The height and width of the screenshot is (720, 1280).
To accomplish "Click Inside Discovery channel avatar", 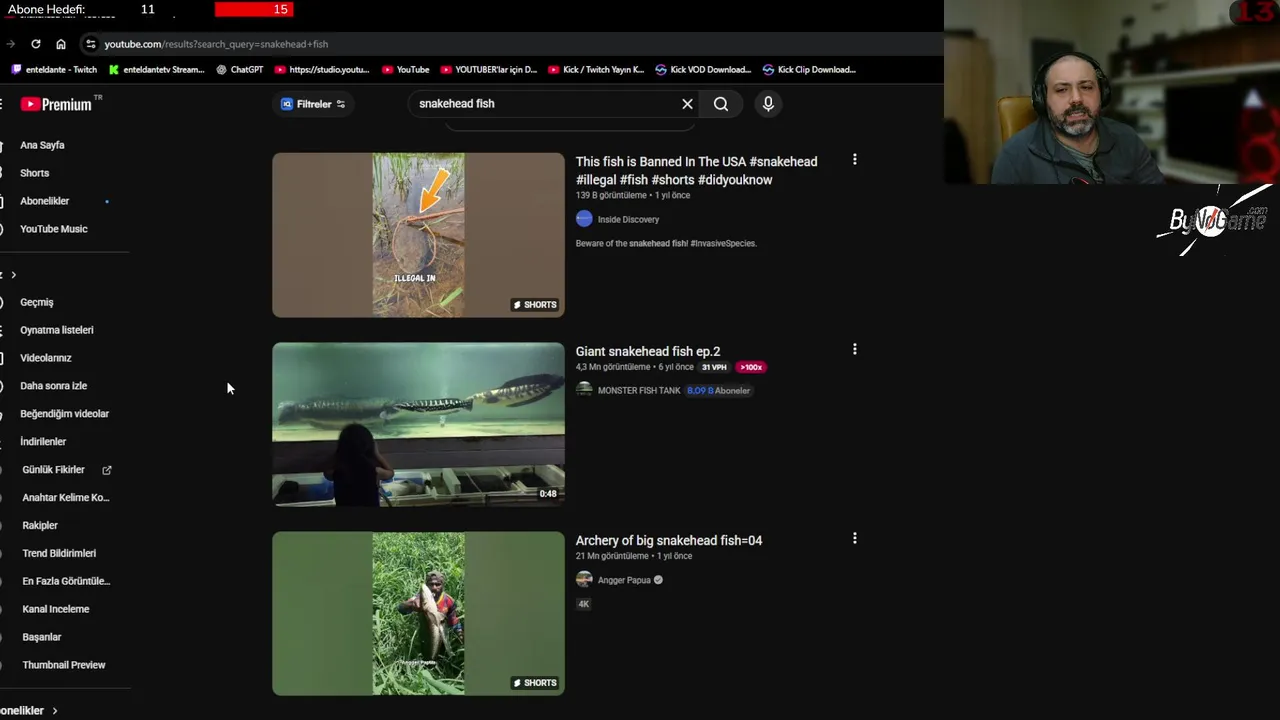I will tap(584, 219).
